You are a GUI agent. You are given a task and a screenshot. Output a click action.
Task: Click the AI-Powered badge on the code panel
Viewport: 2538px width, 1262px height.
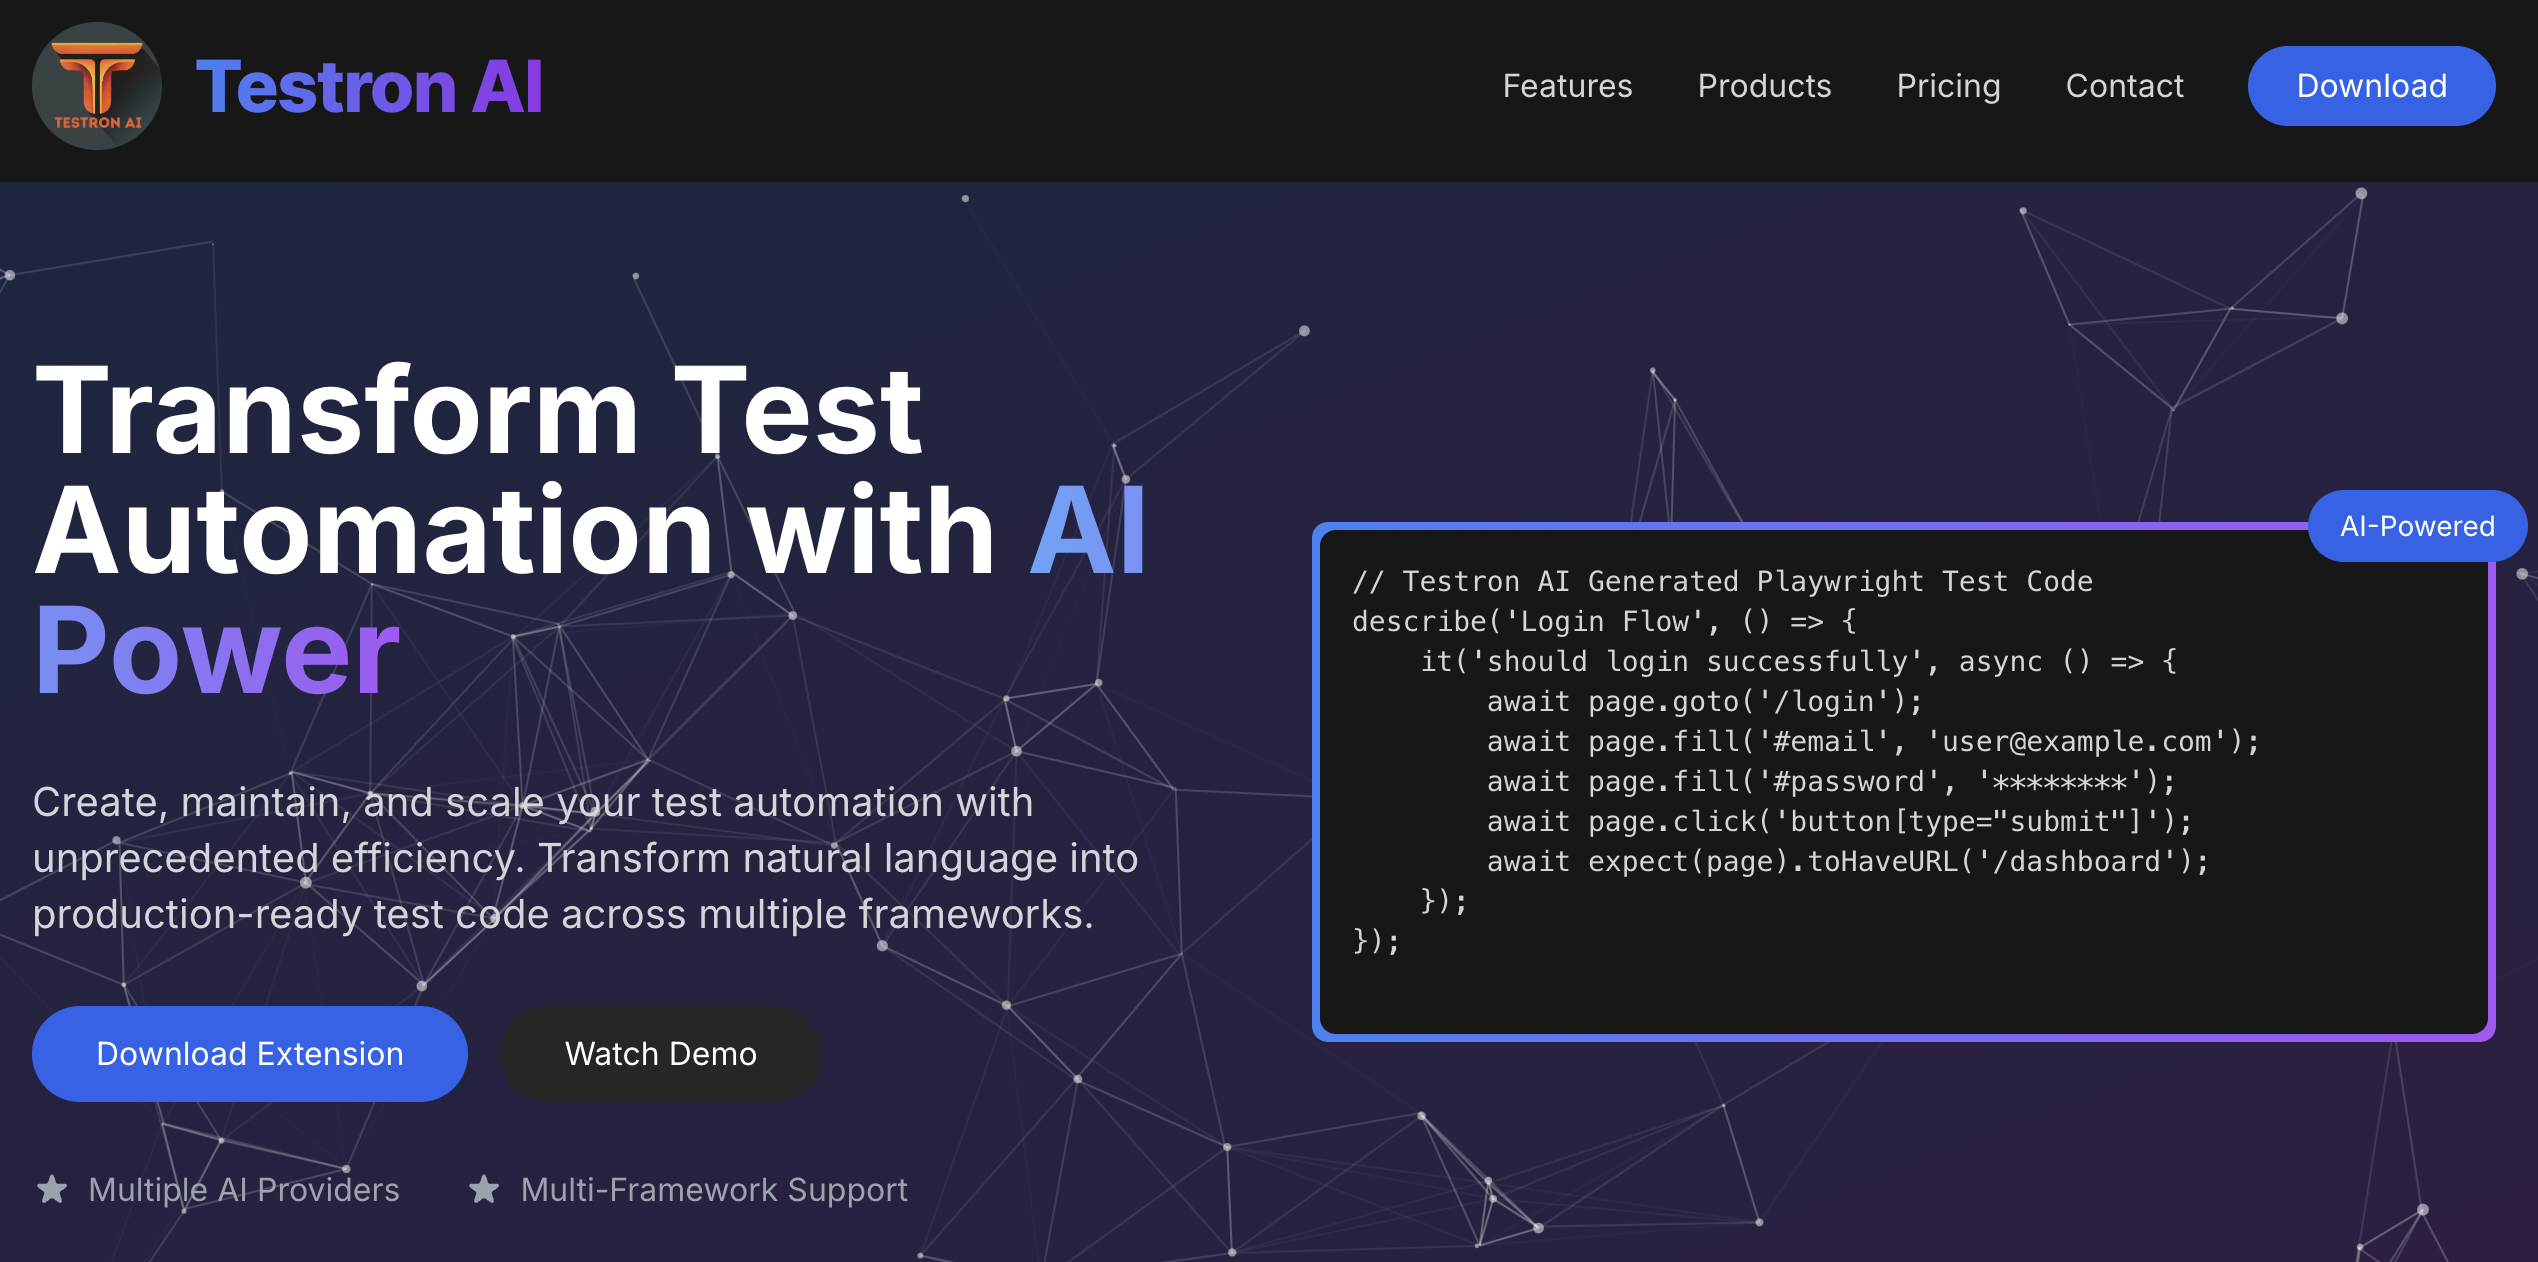click(x=2416, y=525)
